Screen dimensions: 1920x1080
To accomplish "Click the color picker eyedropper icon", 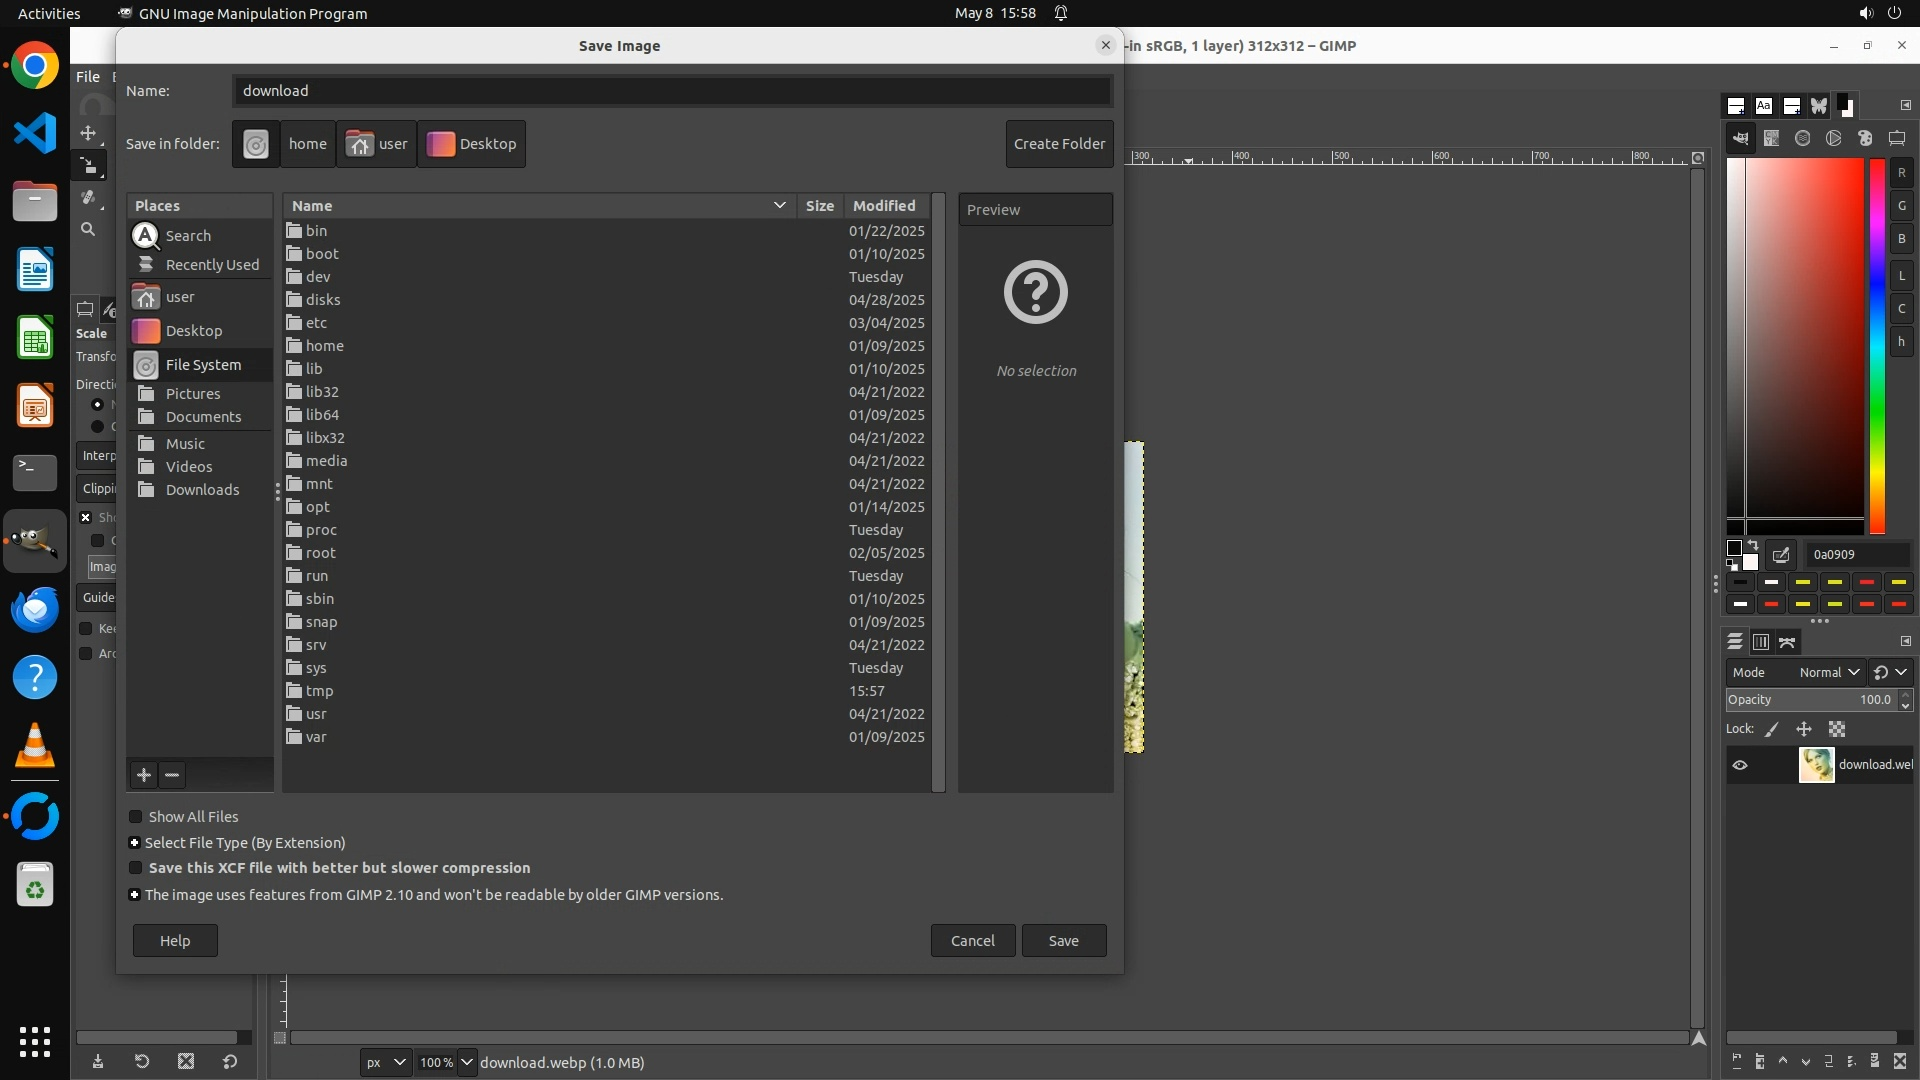I will click(x=1781, y=555).
